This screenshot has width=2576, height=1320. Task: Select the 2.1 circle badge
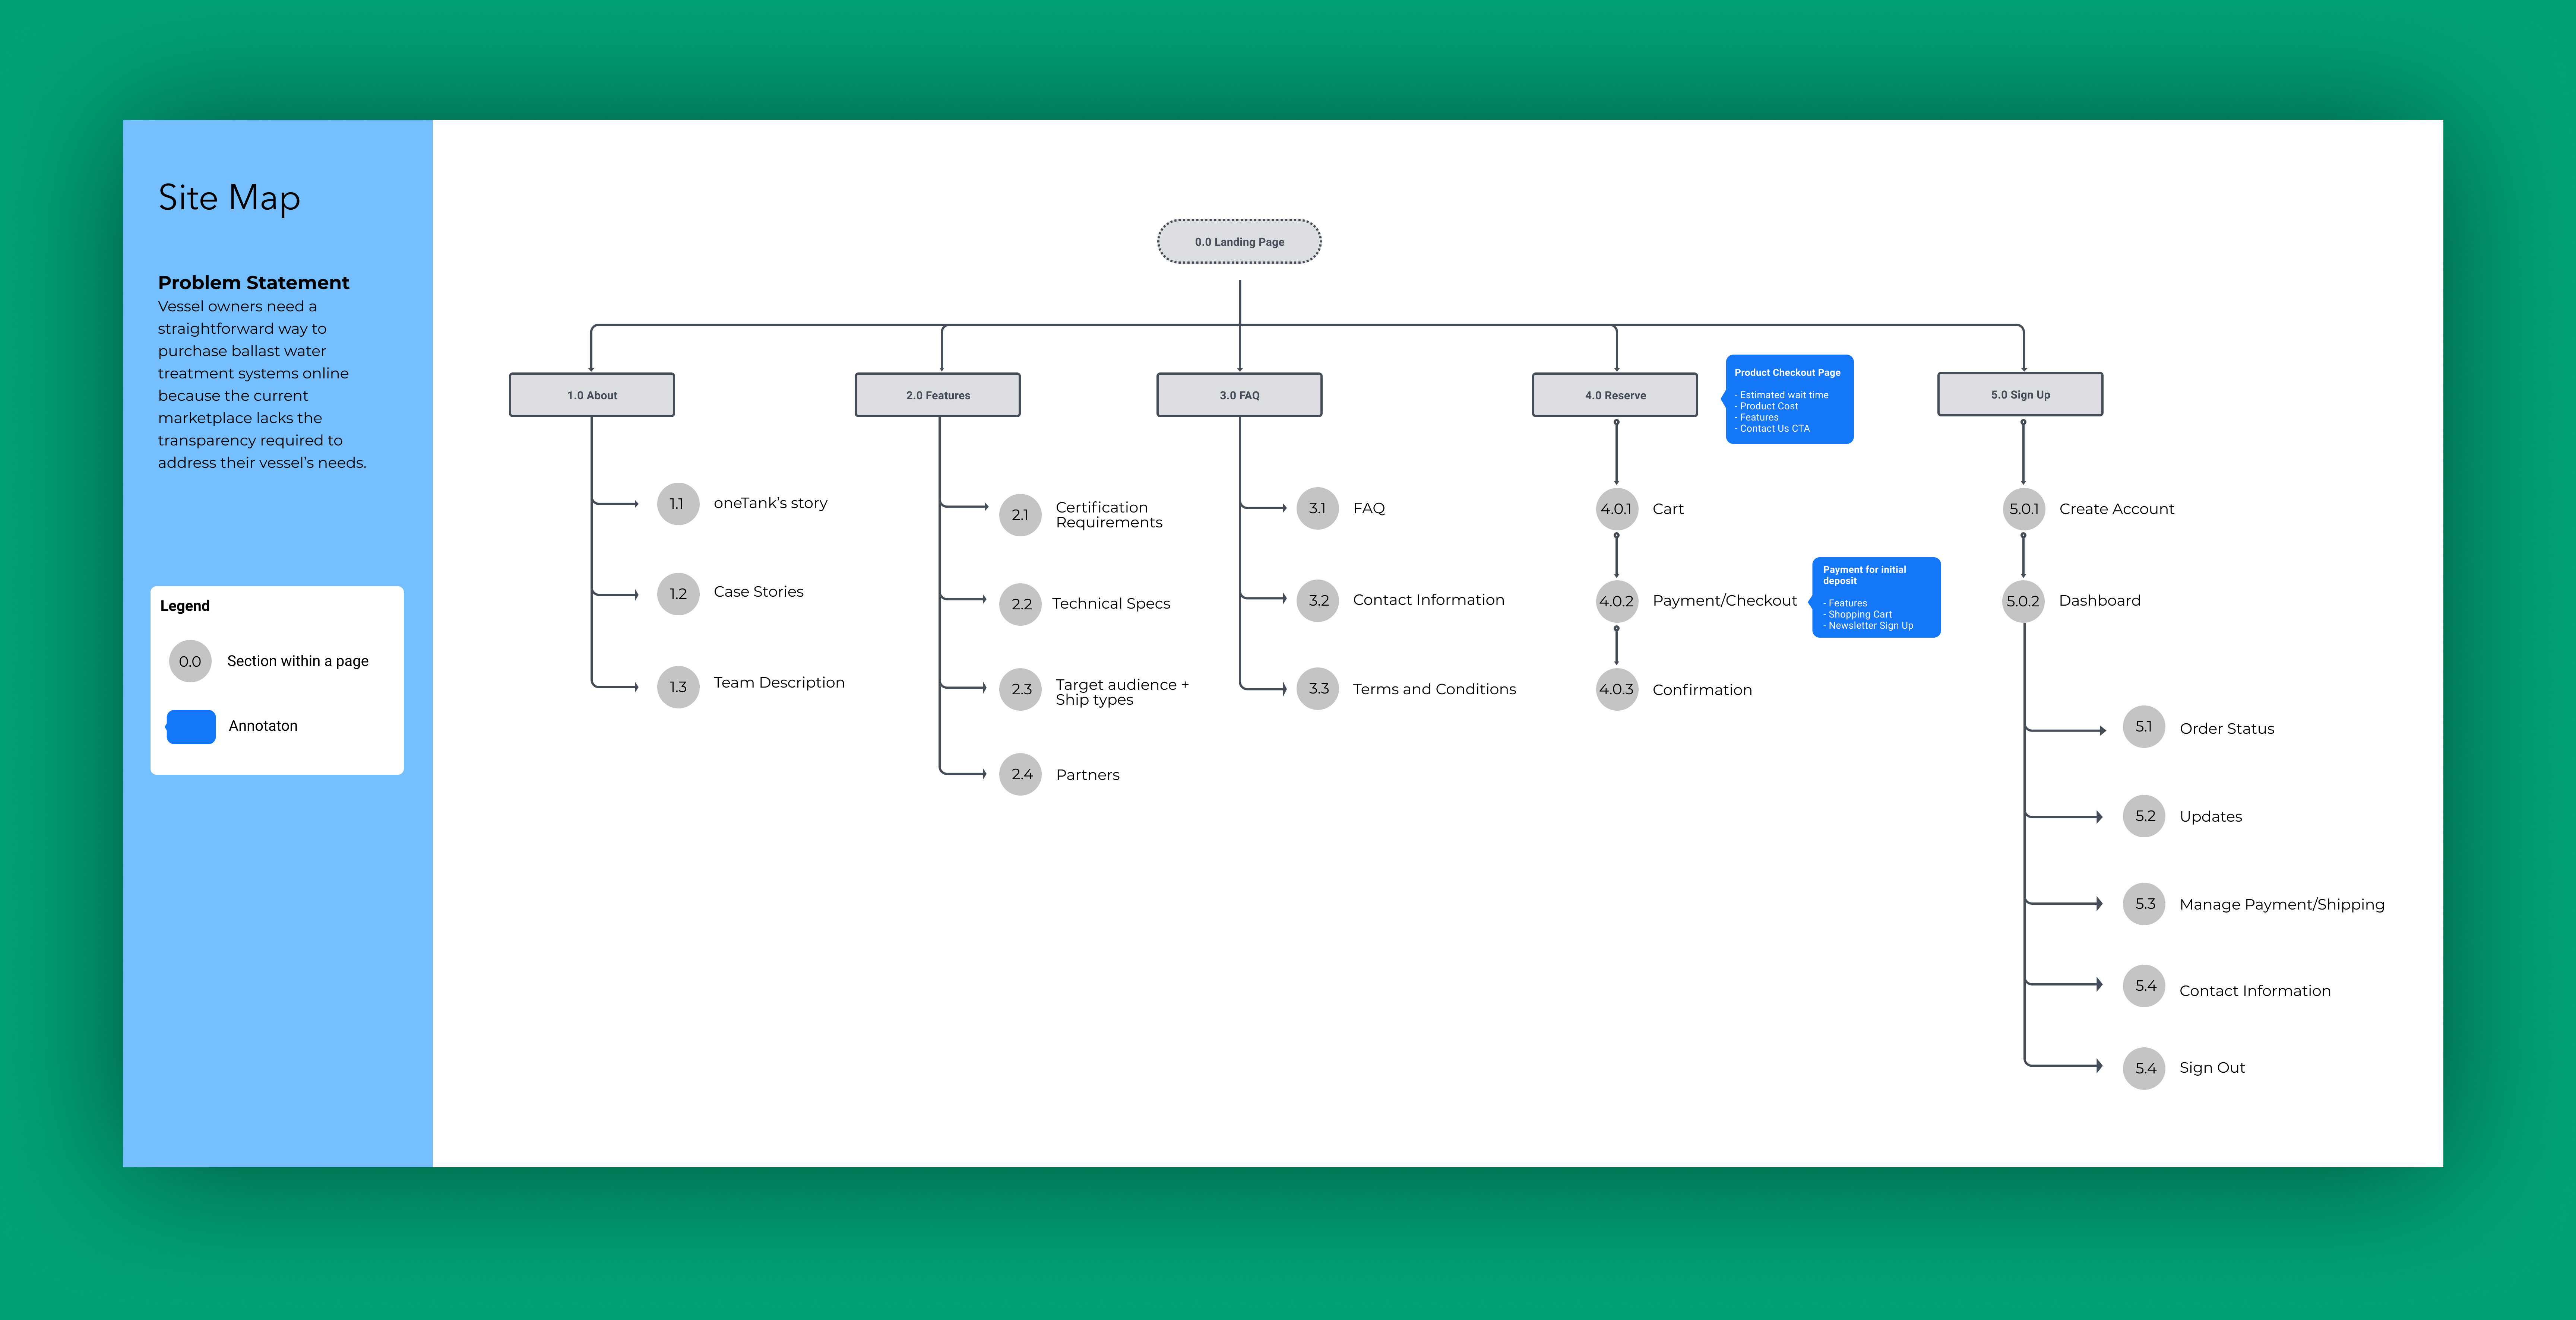coord(1020,515)
